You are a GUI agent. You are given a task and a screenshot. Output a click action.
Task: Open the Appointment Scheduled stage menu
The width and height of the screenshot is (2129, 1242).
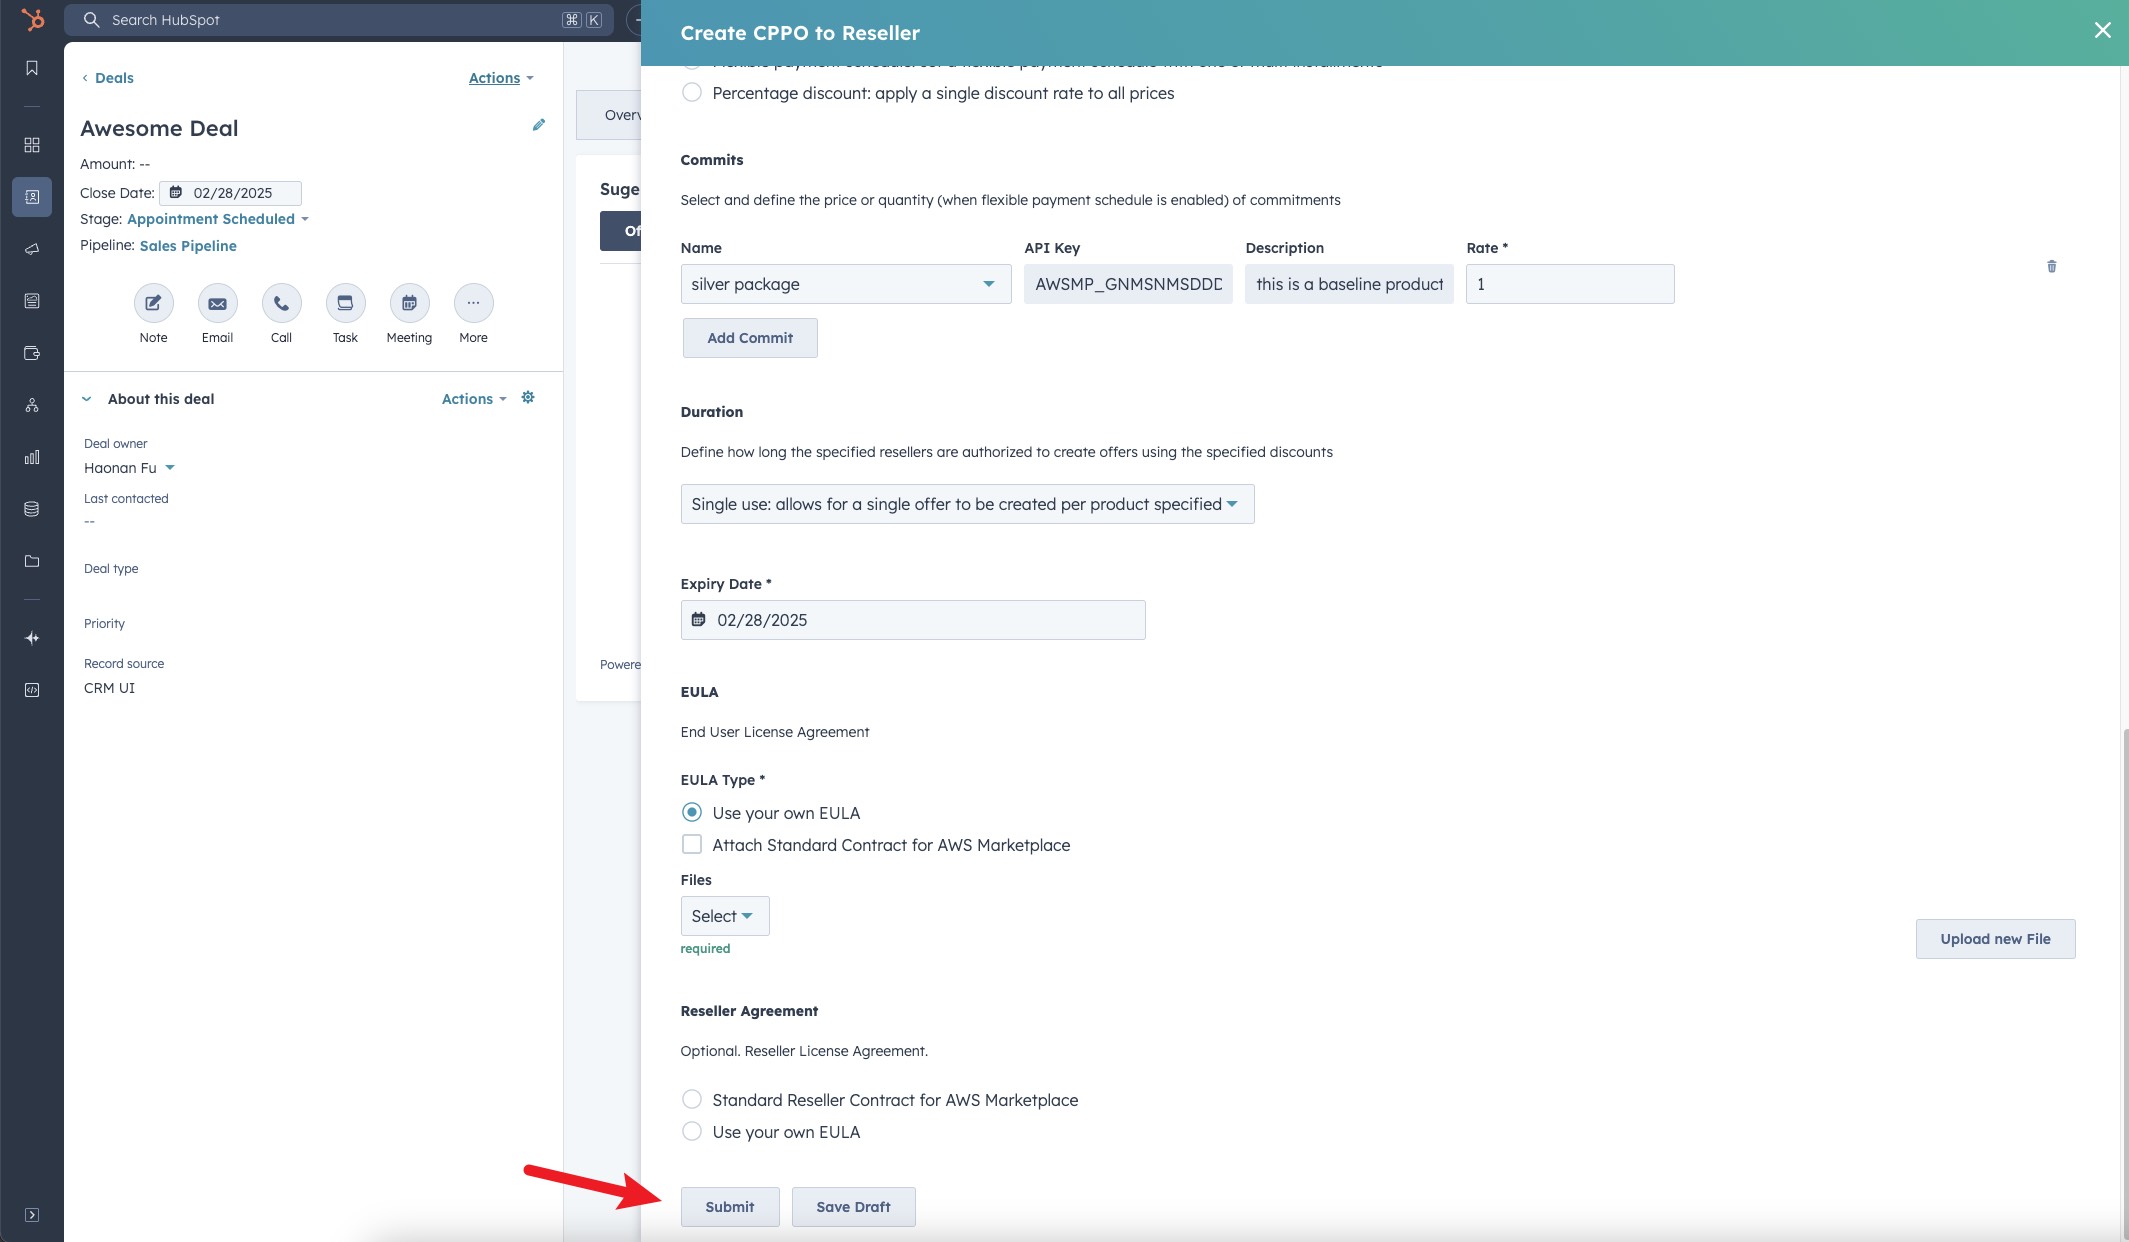click(x=217, y=219)
